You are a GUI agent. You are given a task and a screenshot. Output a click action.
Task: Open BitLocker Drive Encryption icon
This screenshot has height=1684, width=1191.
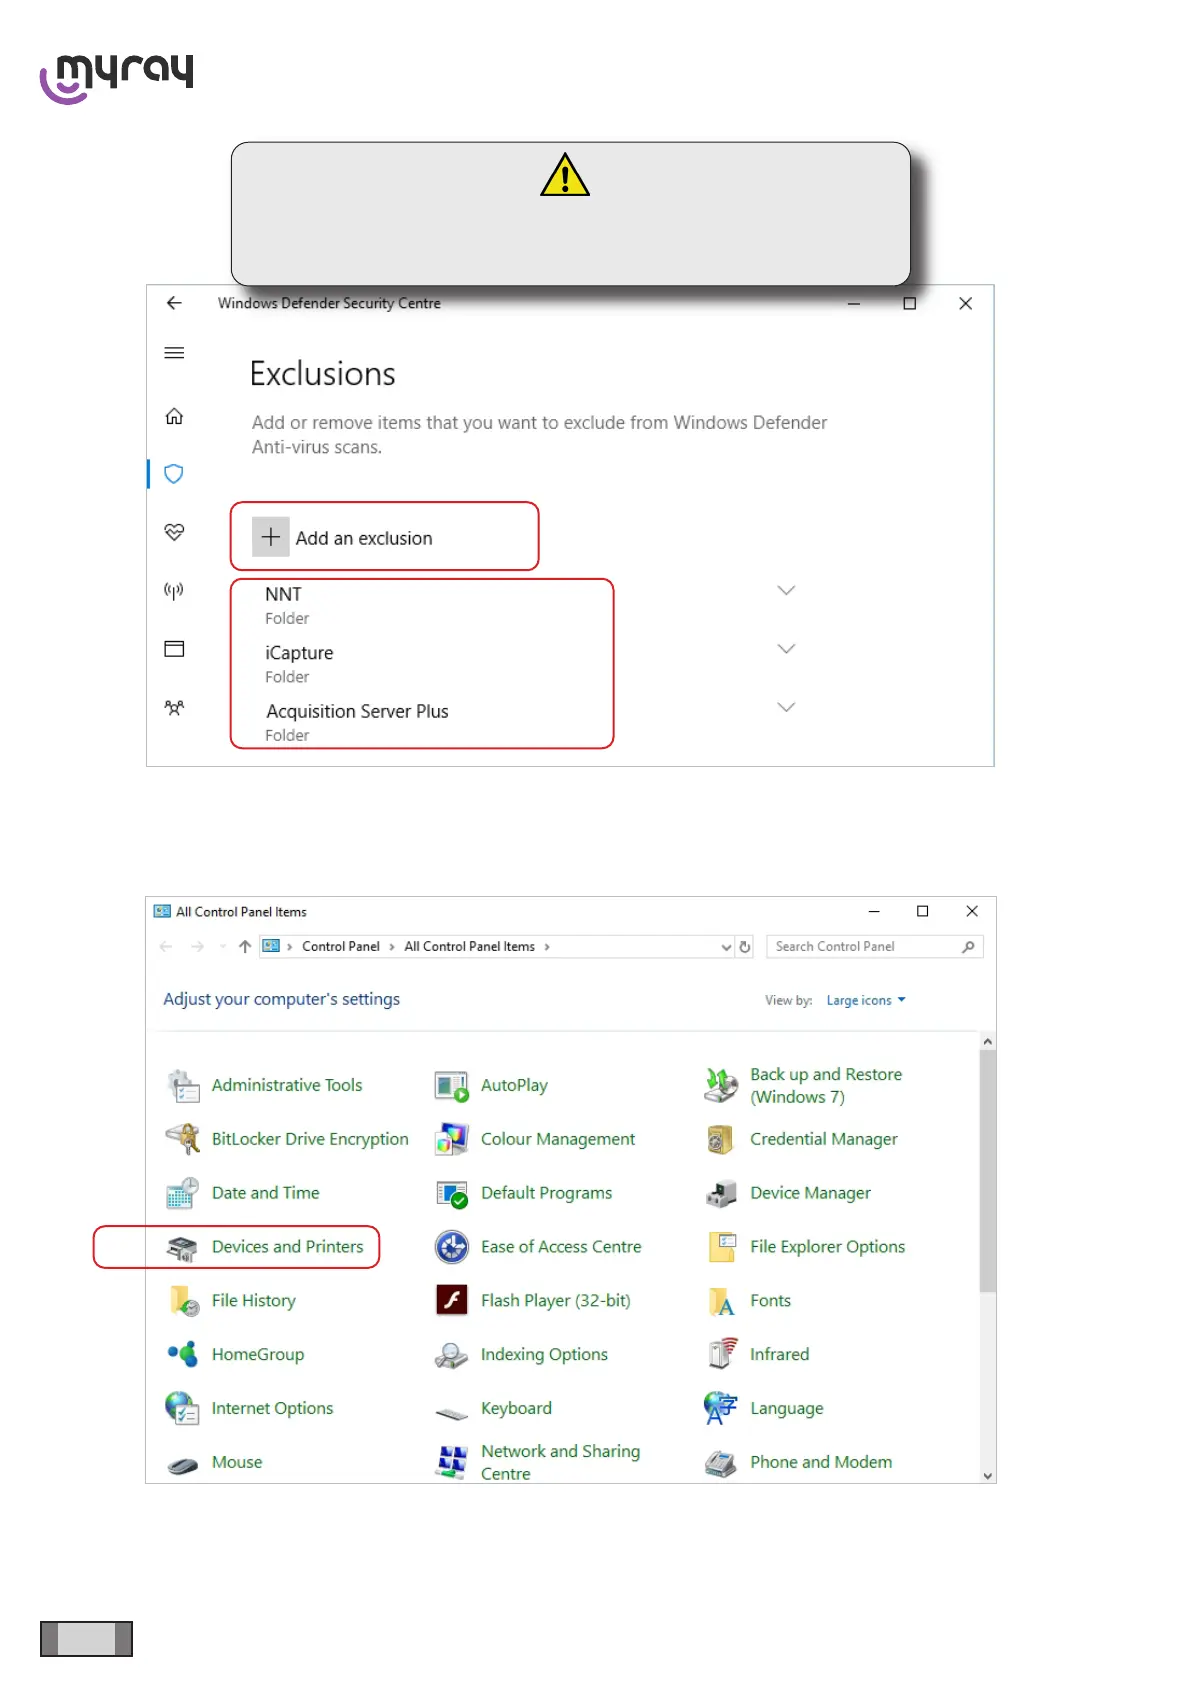click(183, 1139)
